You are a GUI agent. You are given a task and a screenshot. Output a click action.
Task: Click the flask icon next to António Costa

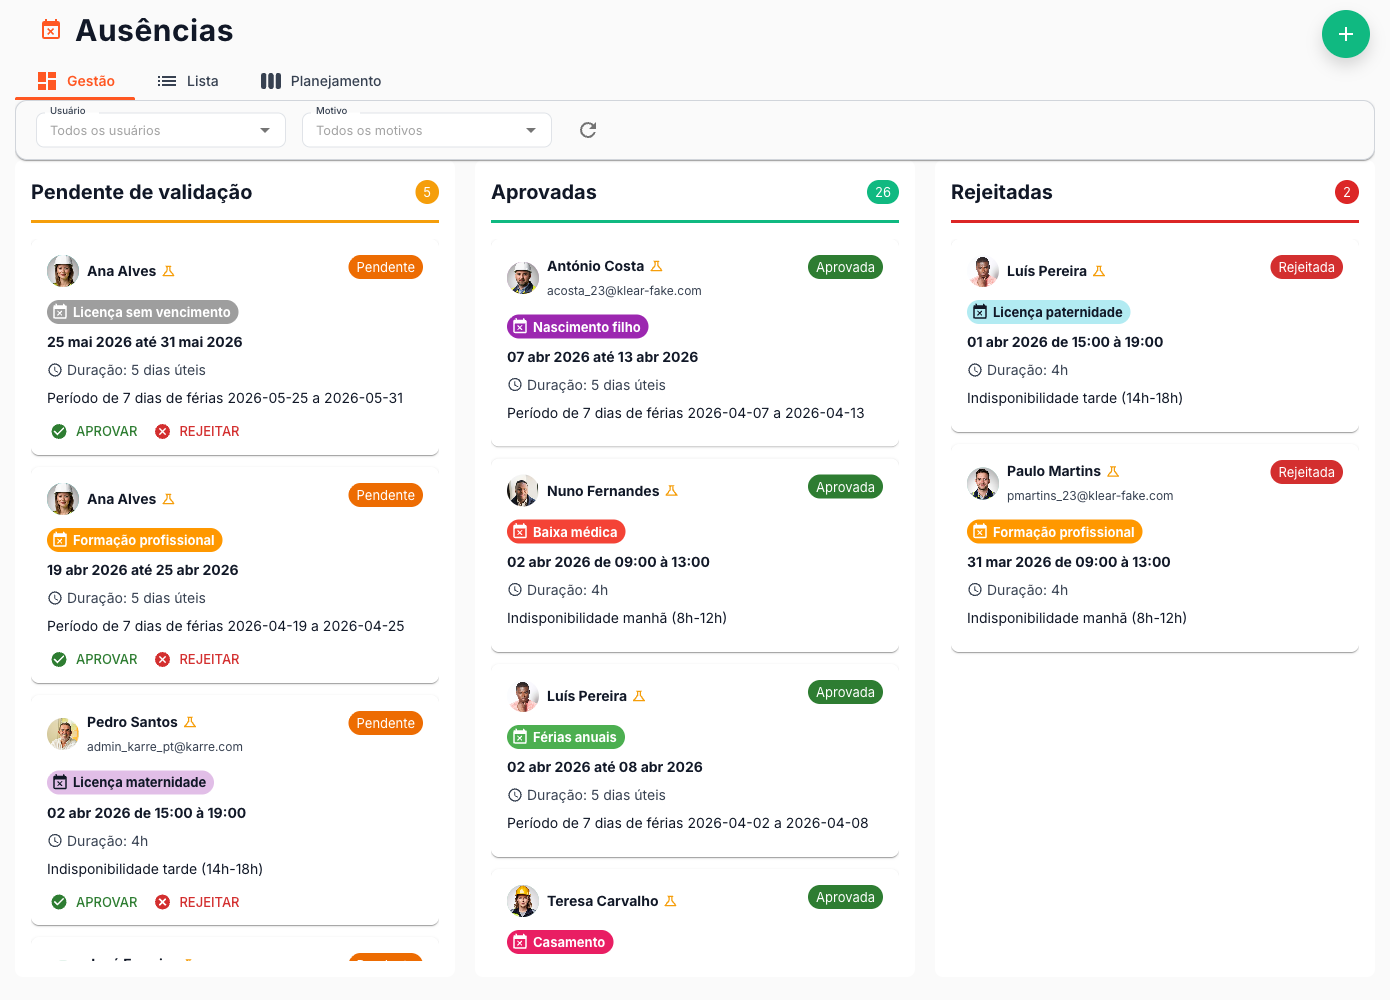(x=657, y=266)
